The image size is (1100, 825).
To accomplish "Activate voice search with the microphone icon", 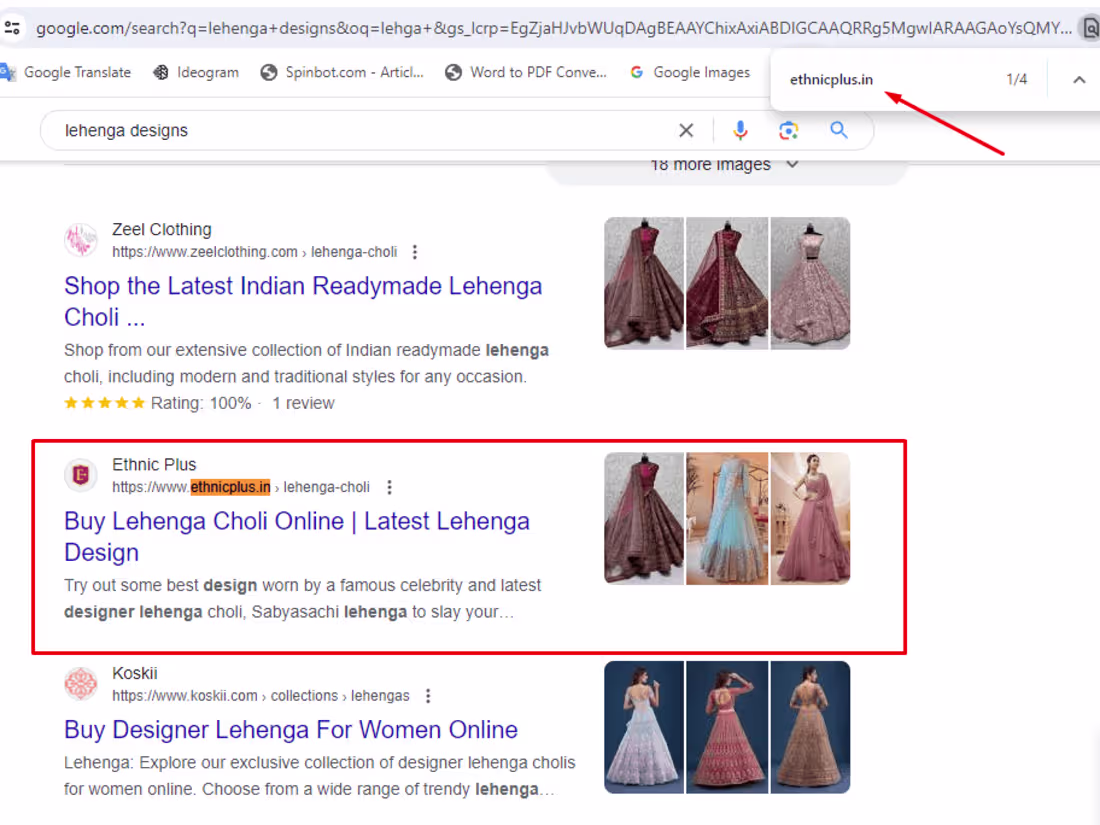I will [x=740, y=130].
